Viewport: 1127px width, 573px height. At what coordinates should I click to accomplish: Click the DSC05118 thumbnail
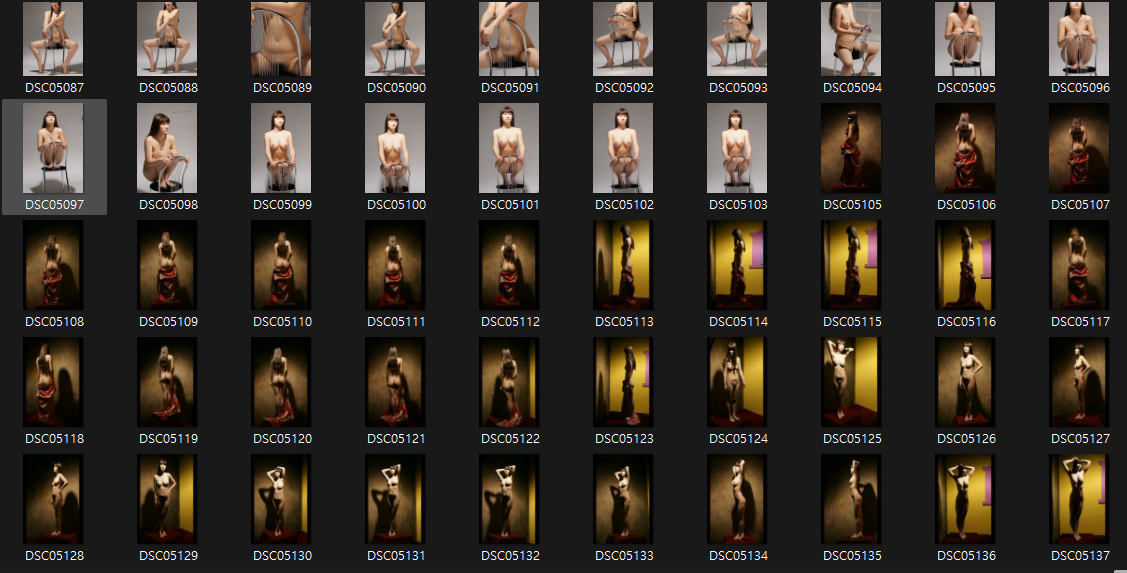point(54,382)
